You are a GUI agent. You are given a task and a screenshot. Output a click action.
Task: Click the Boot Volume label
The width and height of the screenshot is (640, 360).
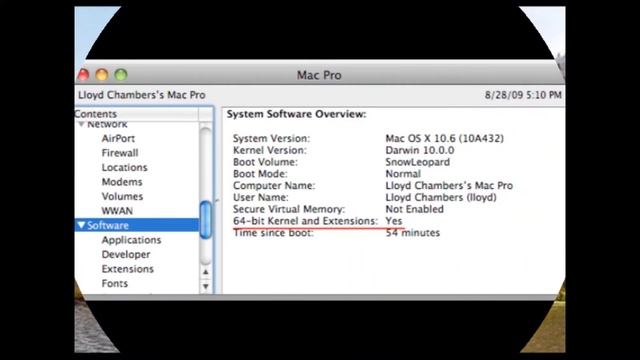(x=265, y=162)
